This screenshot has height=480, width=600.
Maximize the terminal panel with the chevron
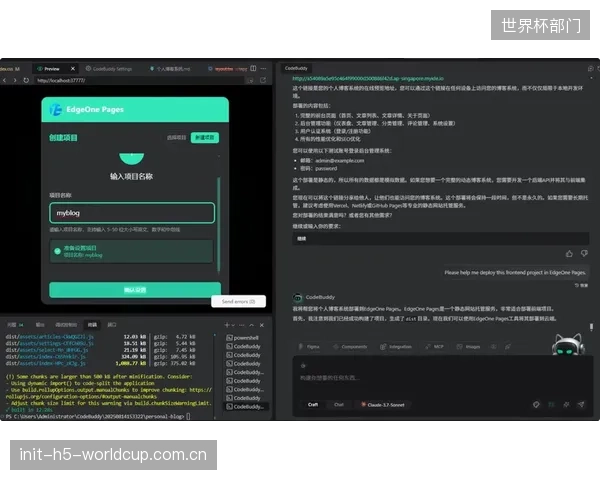tap(252, 325)
